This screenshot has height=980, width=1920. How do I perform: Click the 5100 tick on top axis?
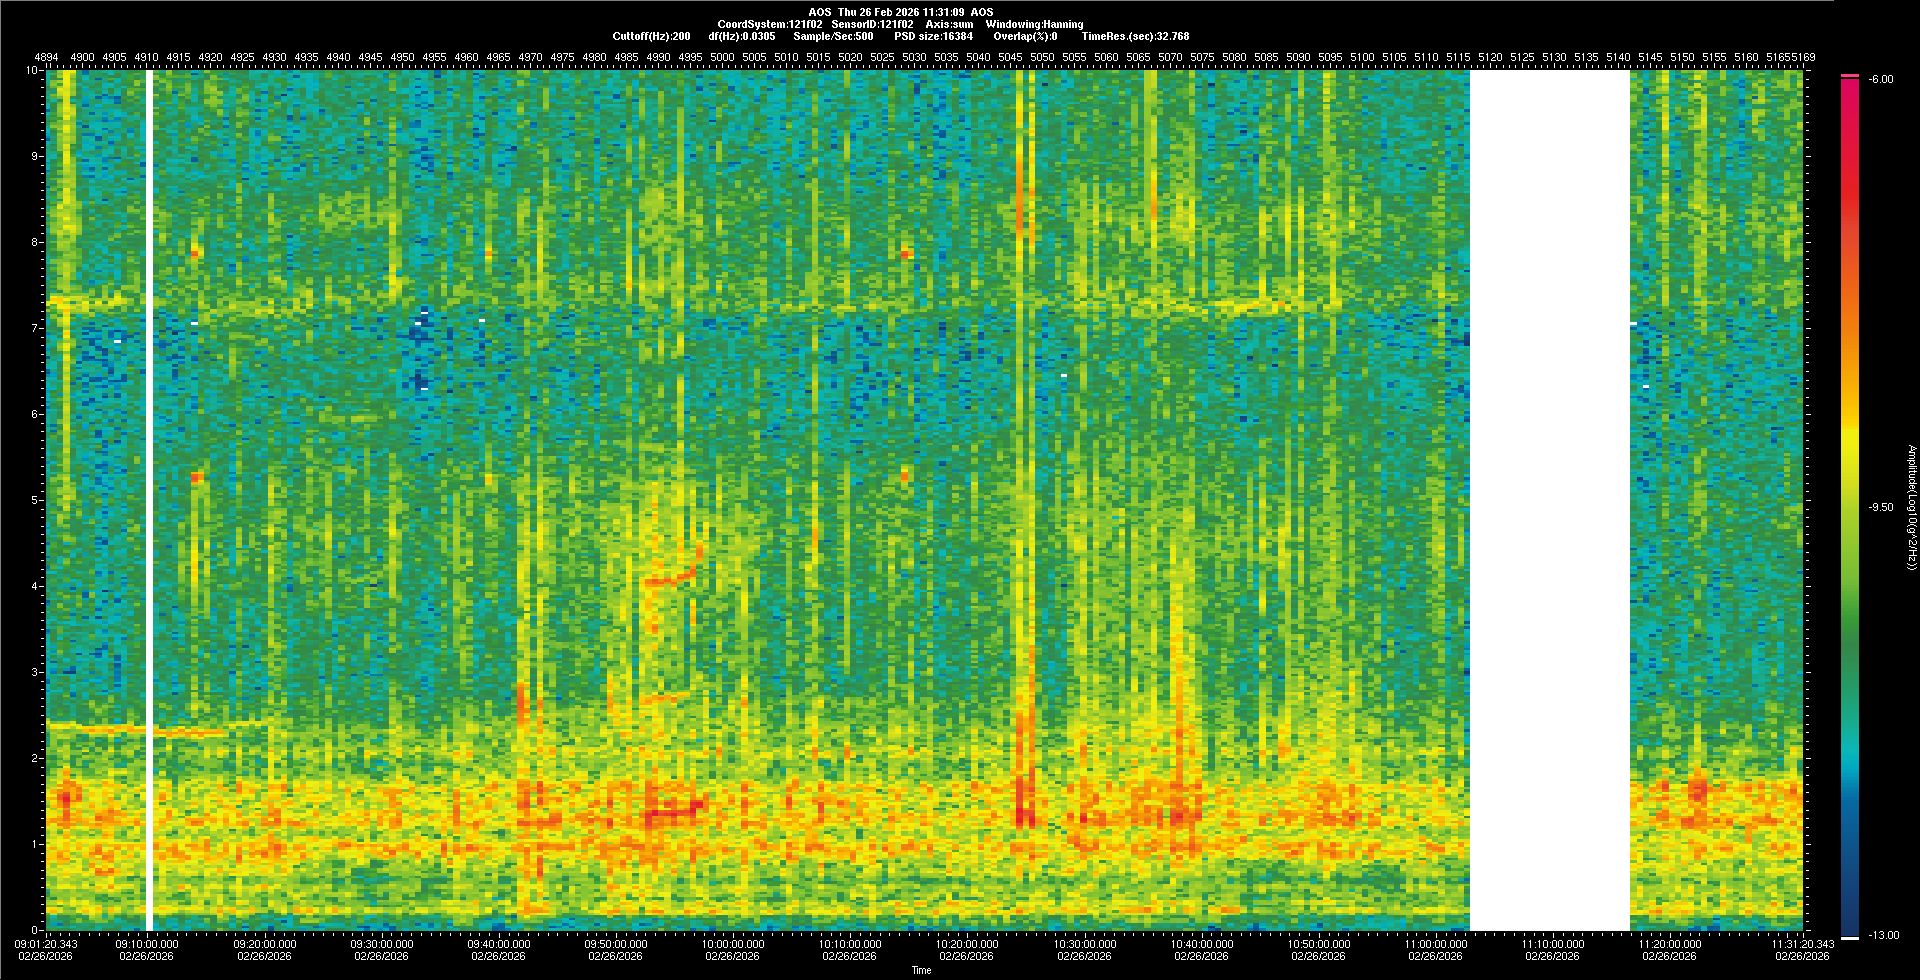(x=1362, y=58)
